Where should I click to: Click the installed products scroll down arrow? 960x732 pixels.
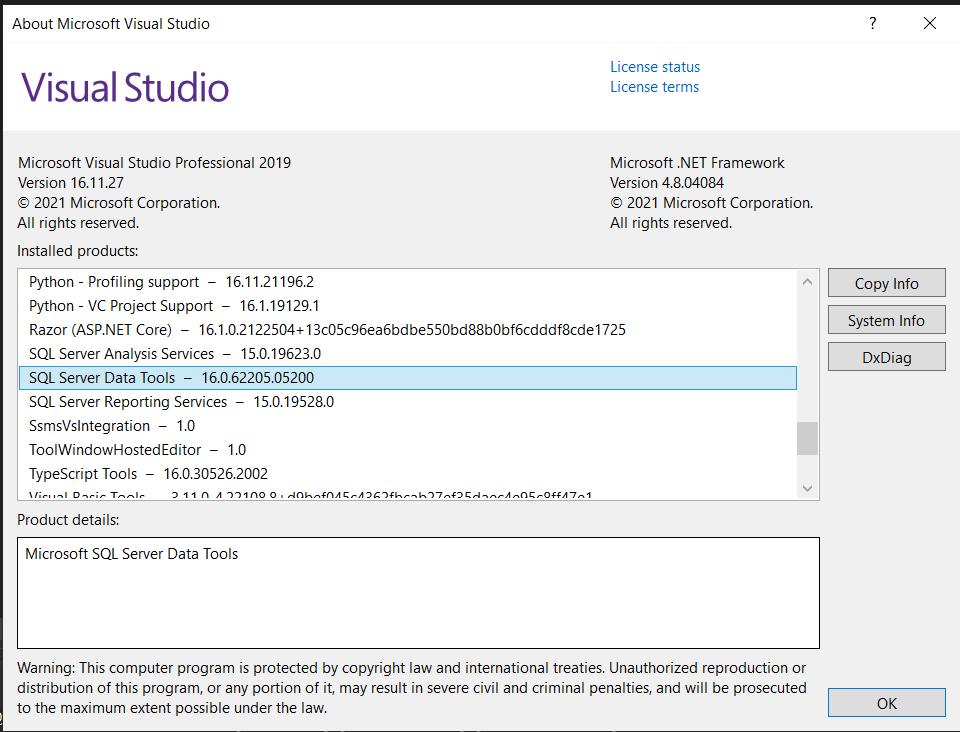tap(807, 488)
